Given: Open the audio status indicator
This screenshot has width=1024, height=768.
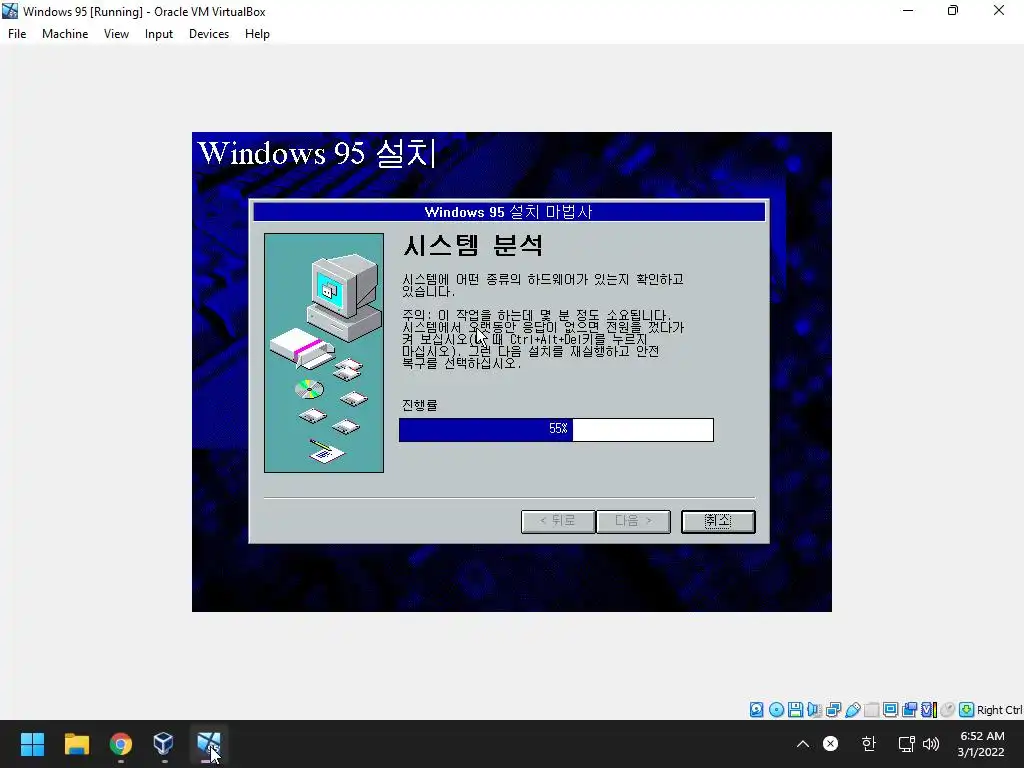Looking at the screenshot, I should click(x=814, y=710).
